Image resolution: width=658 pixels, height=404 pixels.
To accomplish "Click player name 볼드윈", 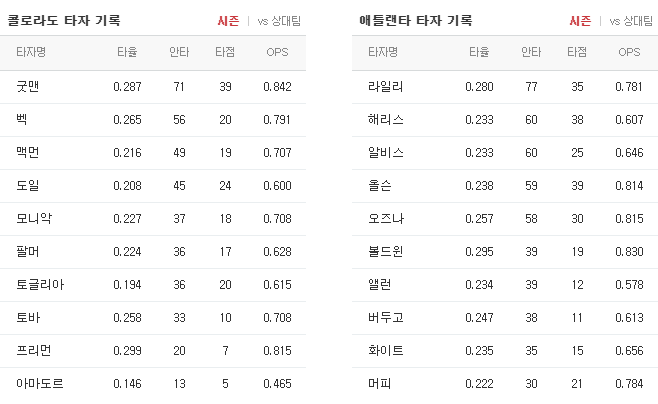I will coord(386,252).
